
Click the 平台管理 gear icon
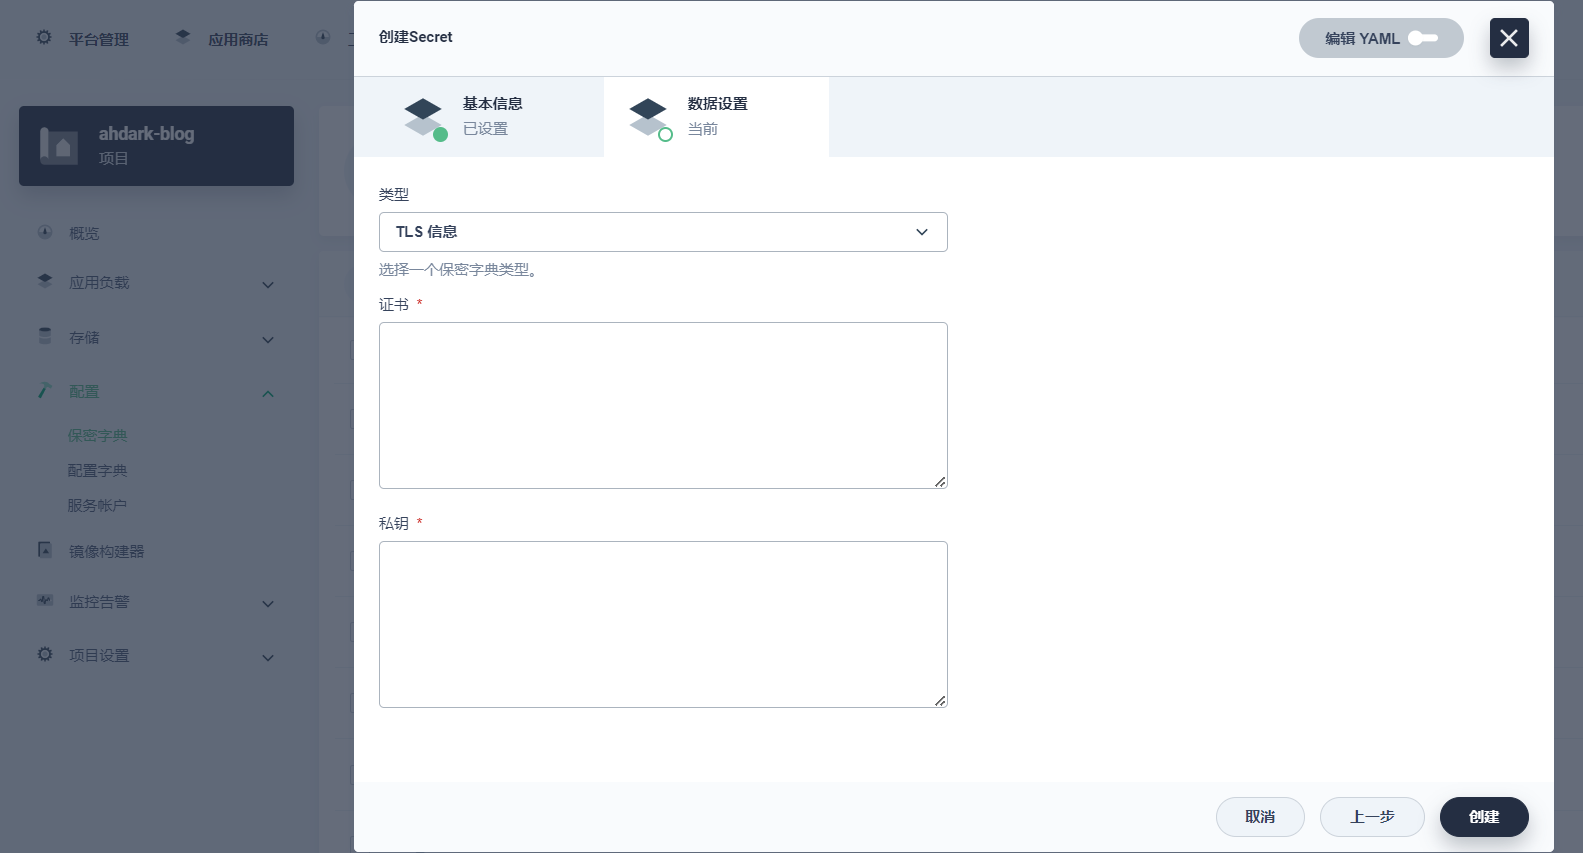[x=44, y=38]
